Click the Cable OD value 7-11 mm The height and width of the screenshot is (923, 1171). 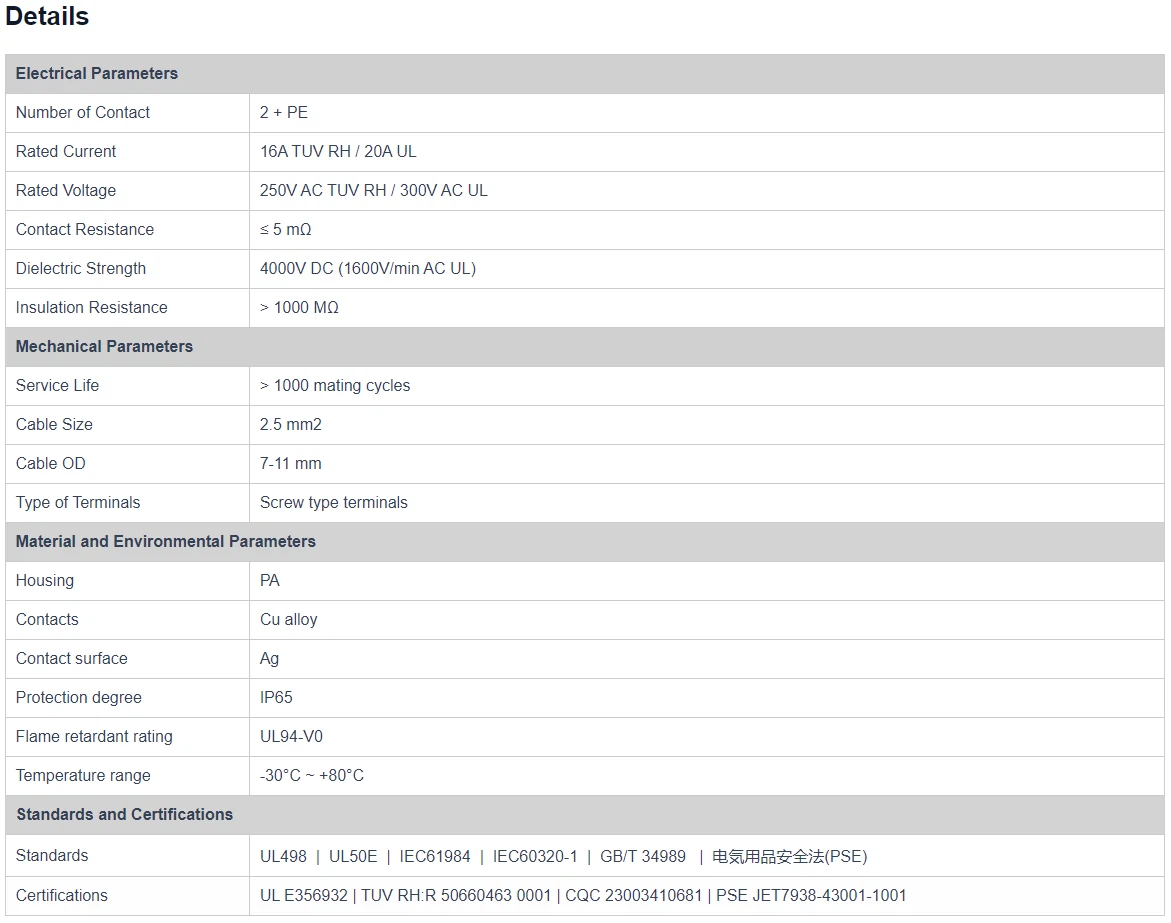[x=291, y=463]
